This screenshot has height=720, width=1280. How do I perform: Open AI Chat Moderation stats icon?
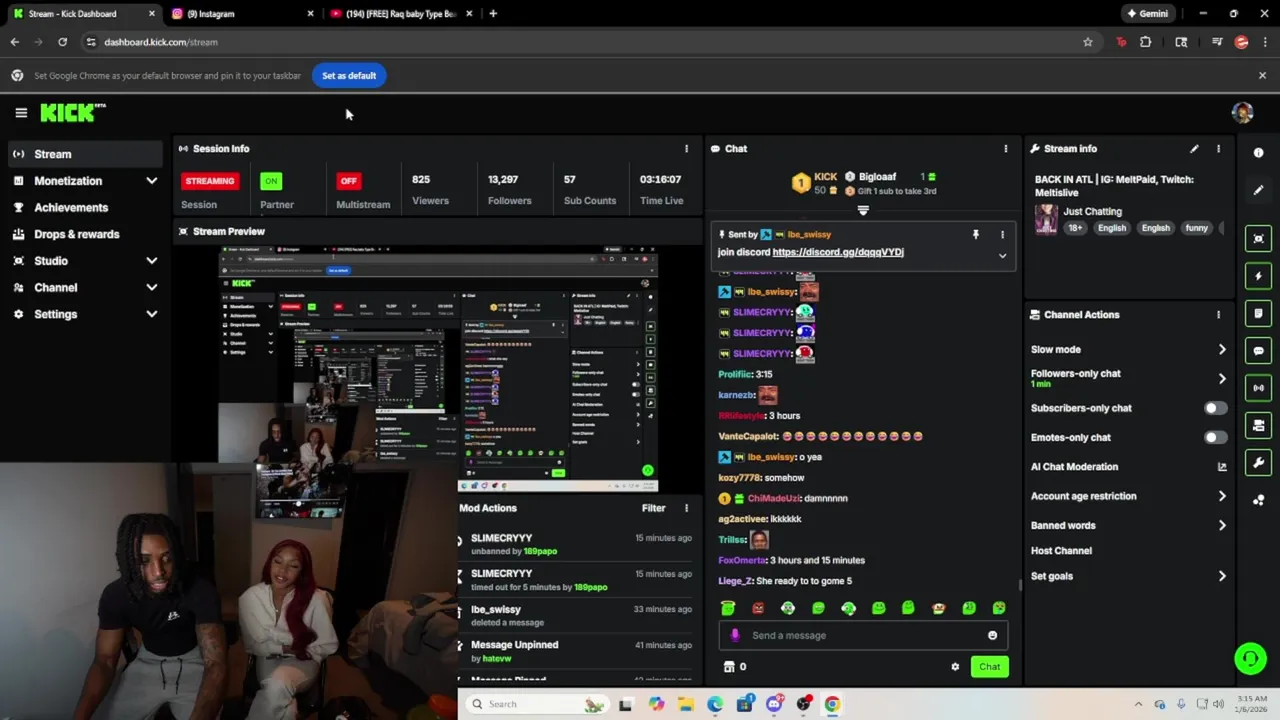pos(1222,467)
